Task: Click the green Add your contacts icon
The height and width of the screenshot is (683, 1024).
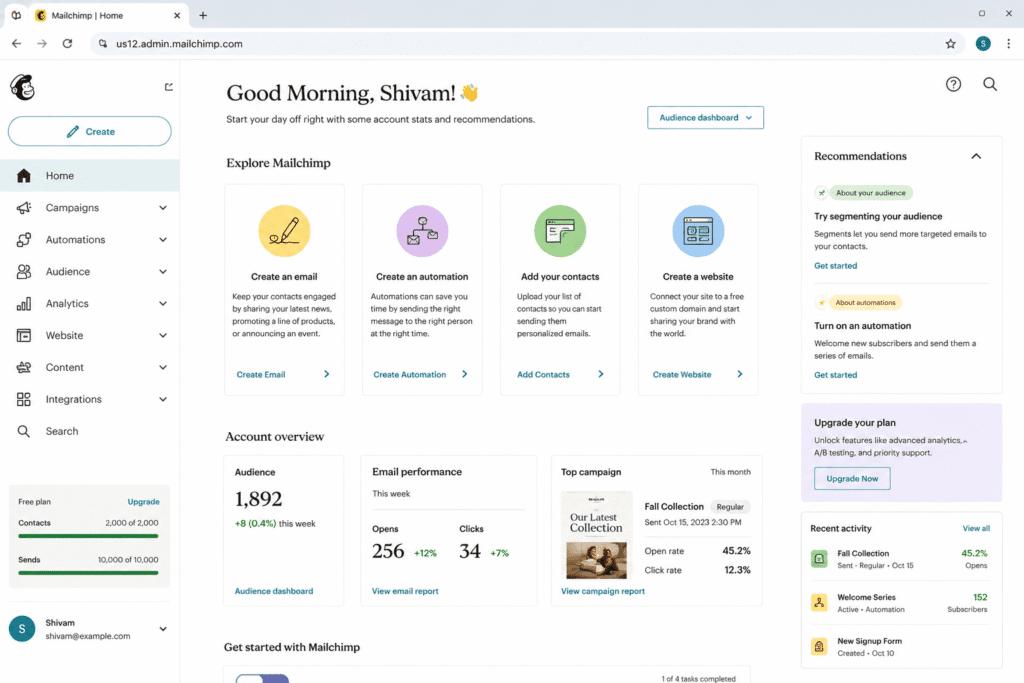Action: coord(560,231)
